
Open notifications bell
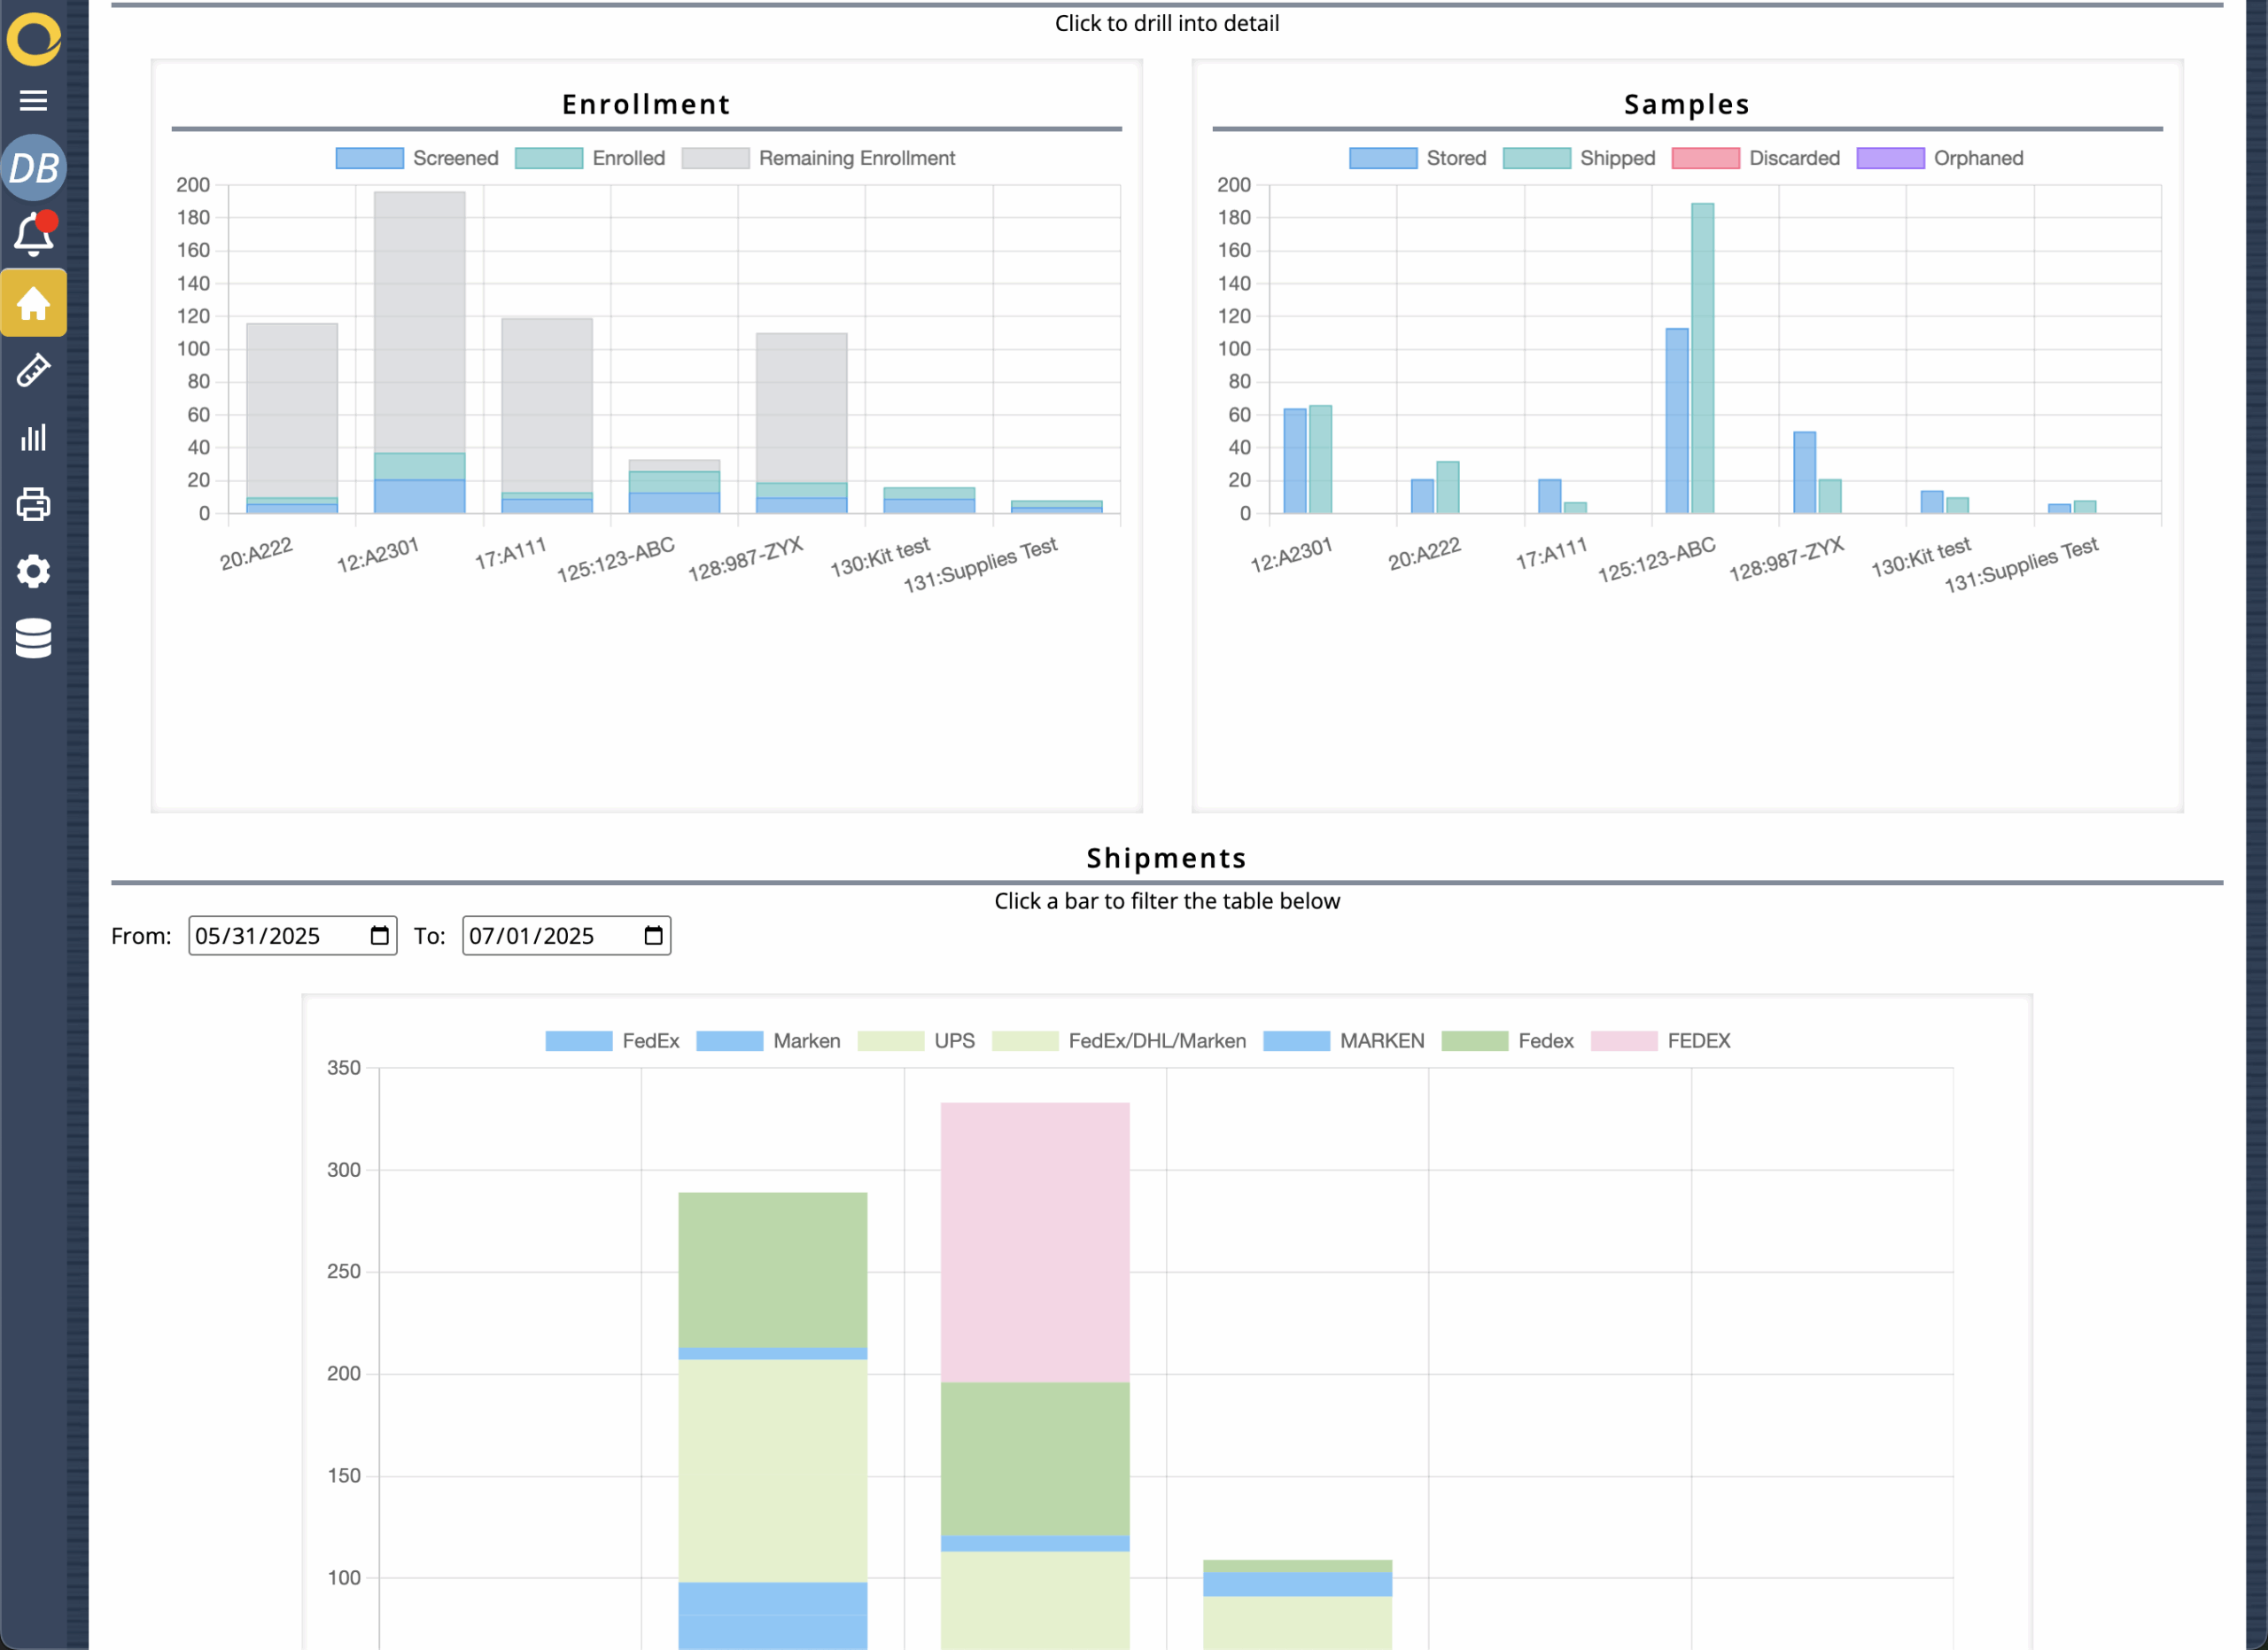(35, 233)
